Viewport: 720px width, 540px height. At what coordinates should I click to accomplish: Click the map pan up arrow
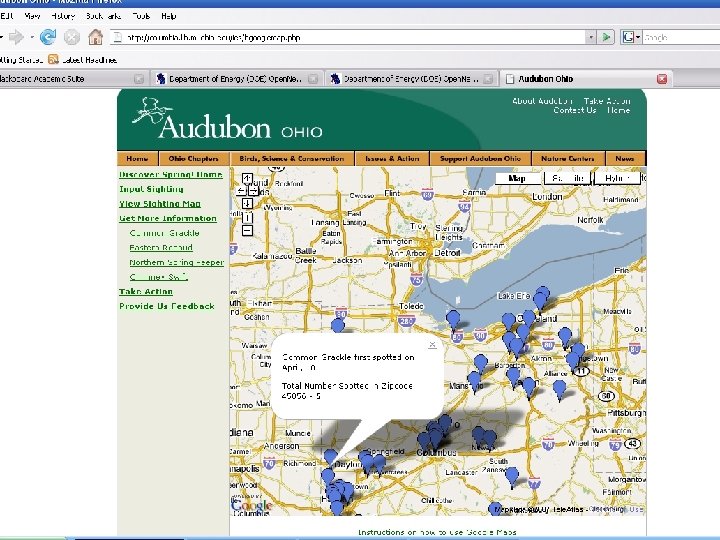click(x=247, y=179)
